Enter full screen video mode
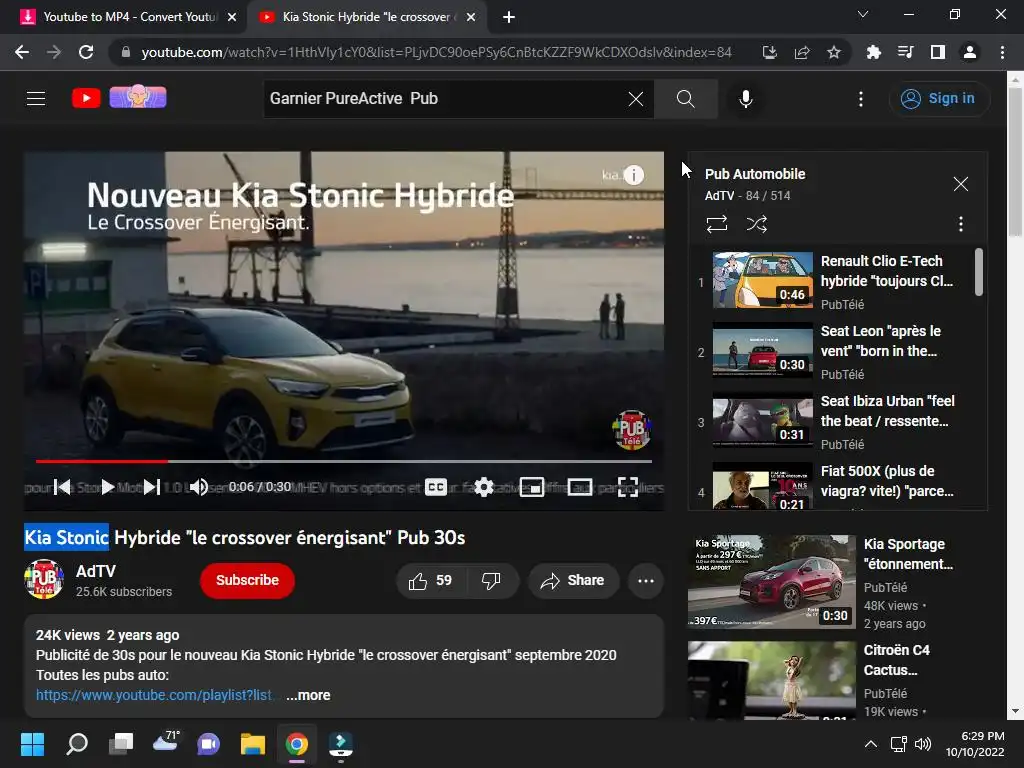This screenshot has width=1024, height=768. click(628, 487)
